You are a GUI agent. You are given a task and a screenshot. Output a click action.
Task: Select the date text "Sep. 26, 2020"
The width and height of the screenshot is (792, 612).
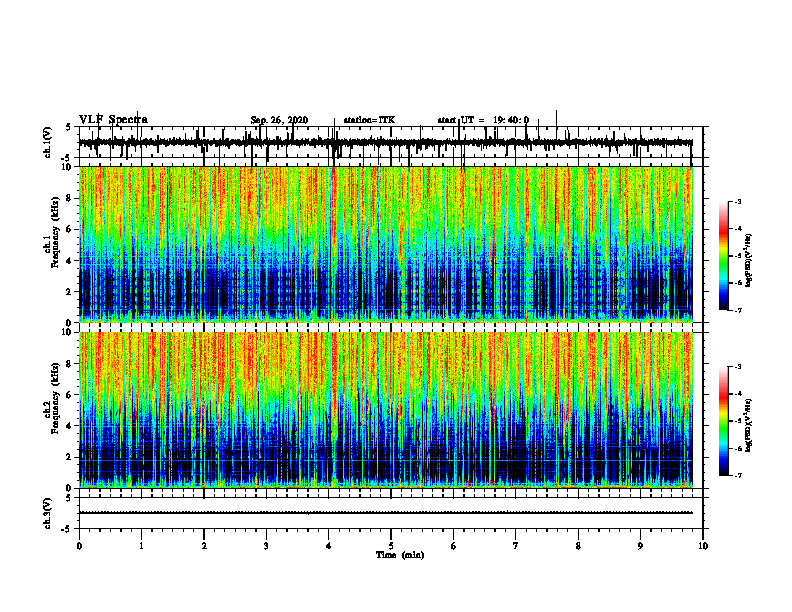(x=279, y=120)
